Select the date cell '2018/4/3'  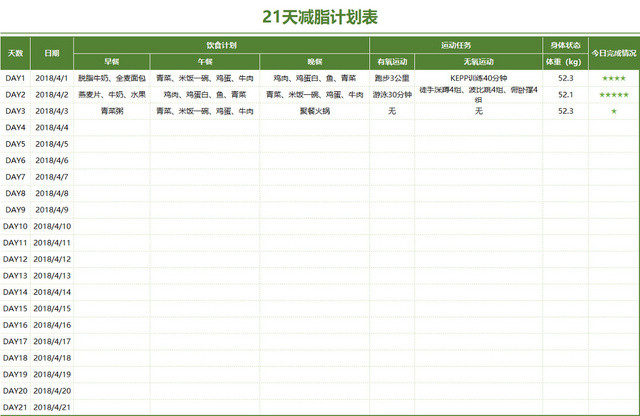(52, 111)
